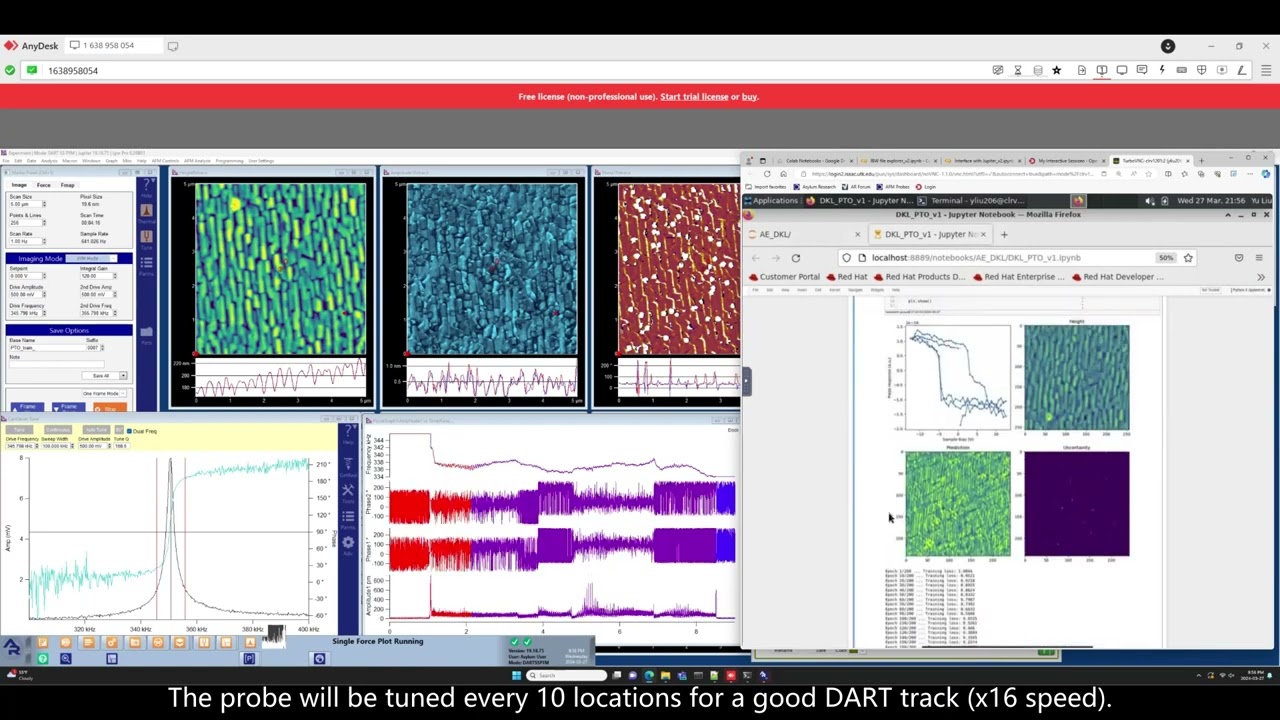Click the AnyDesk lightning actions icon

coord(1161,70)
